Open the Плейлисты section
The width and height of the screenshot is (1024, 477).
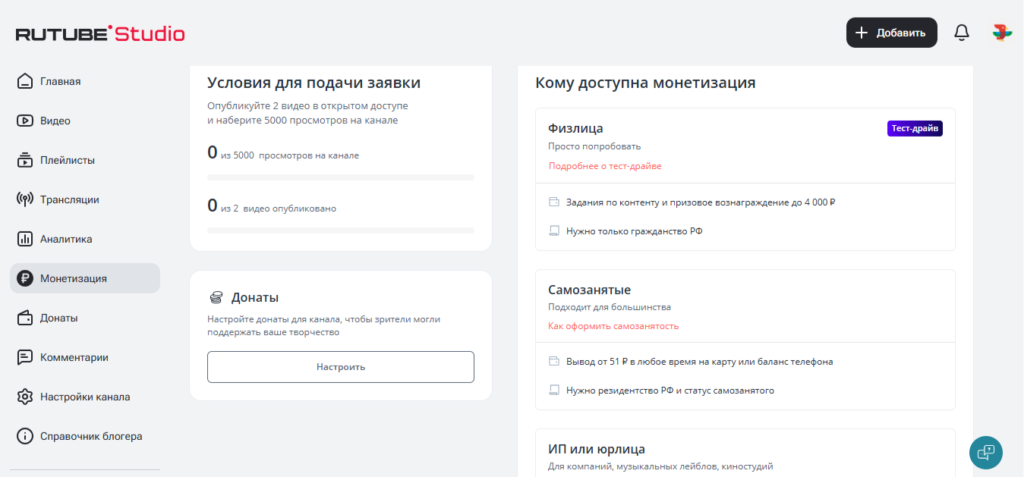85,160
